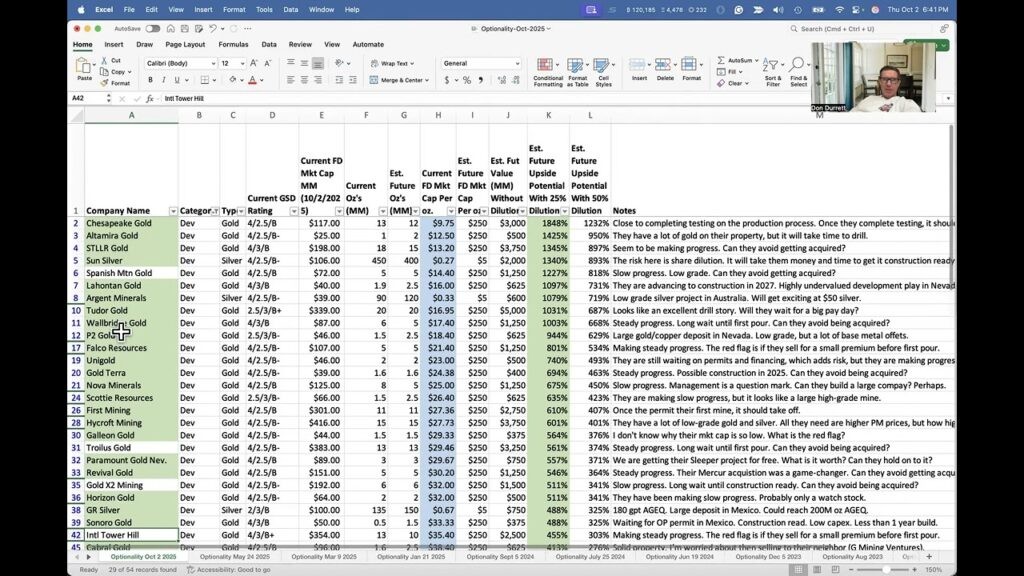The width and height of the screenshot is (1024, 576).
Task: Toggle Wrap Text for cells
Action: point(392,63)
